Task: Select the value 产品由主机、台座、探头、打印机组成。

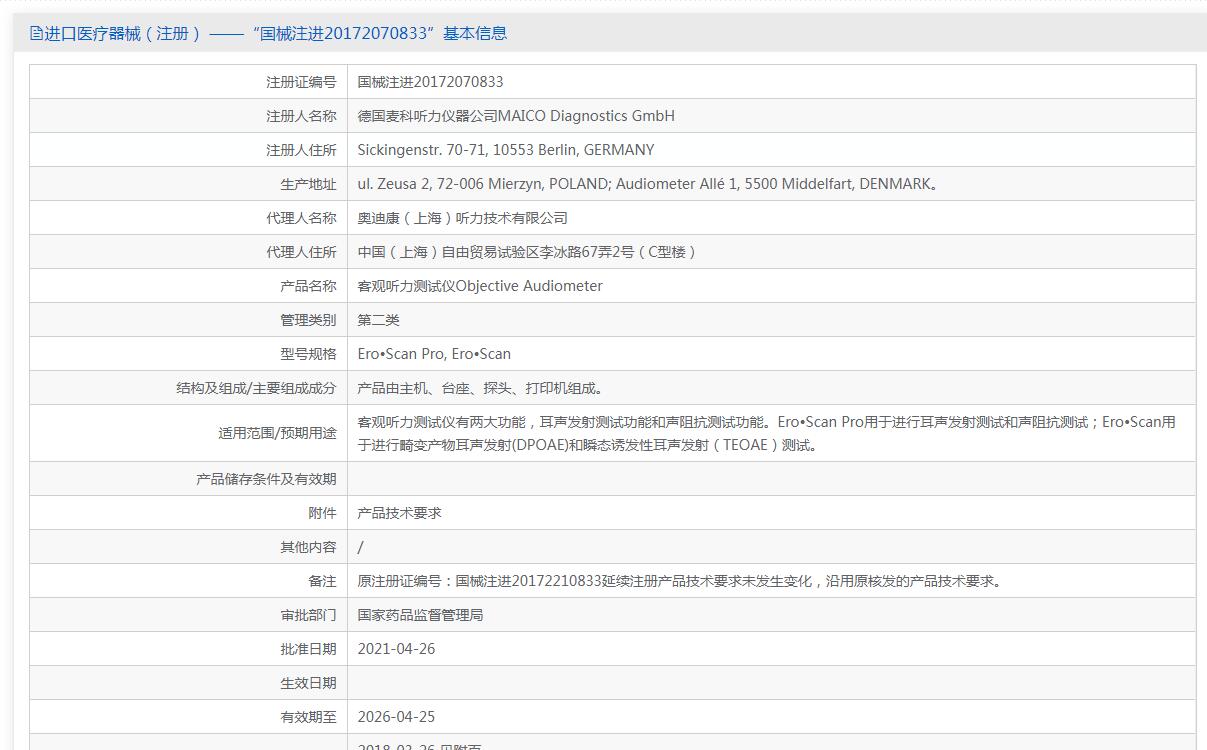Action: 480,388
